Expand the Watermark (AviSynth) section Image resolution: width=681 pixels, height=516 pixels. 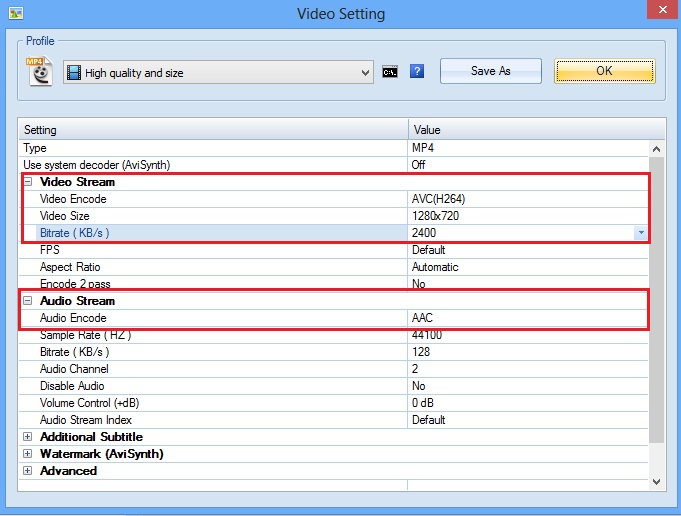coord(28,454)
